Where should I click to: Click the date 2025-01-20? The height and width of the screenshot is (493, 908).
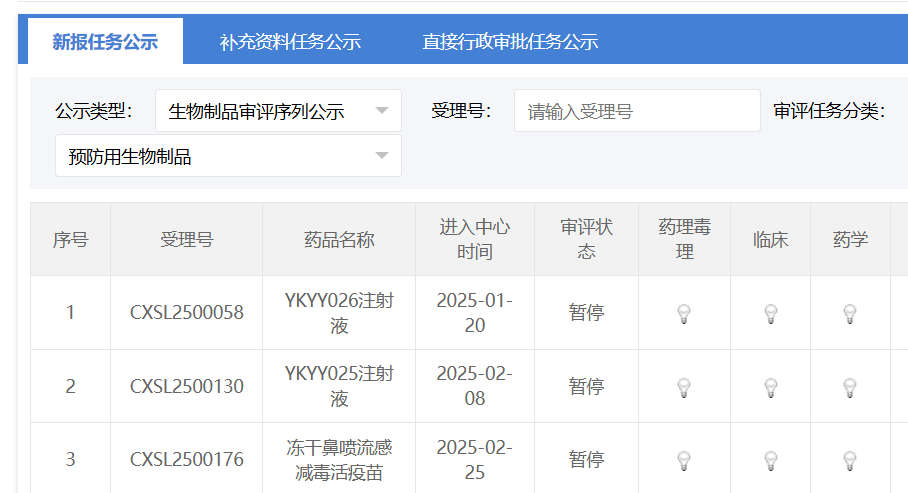click(x=475, y=313)
